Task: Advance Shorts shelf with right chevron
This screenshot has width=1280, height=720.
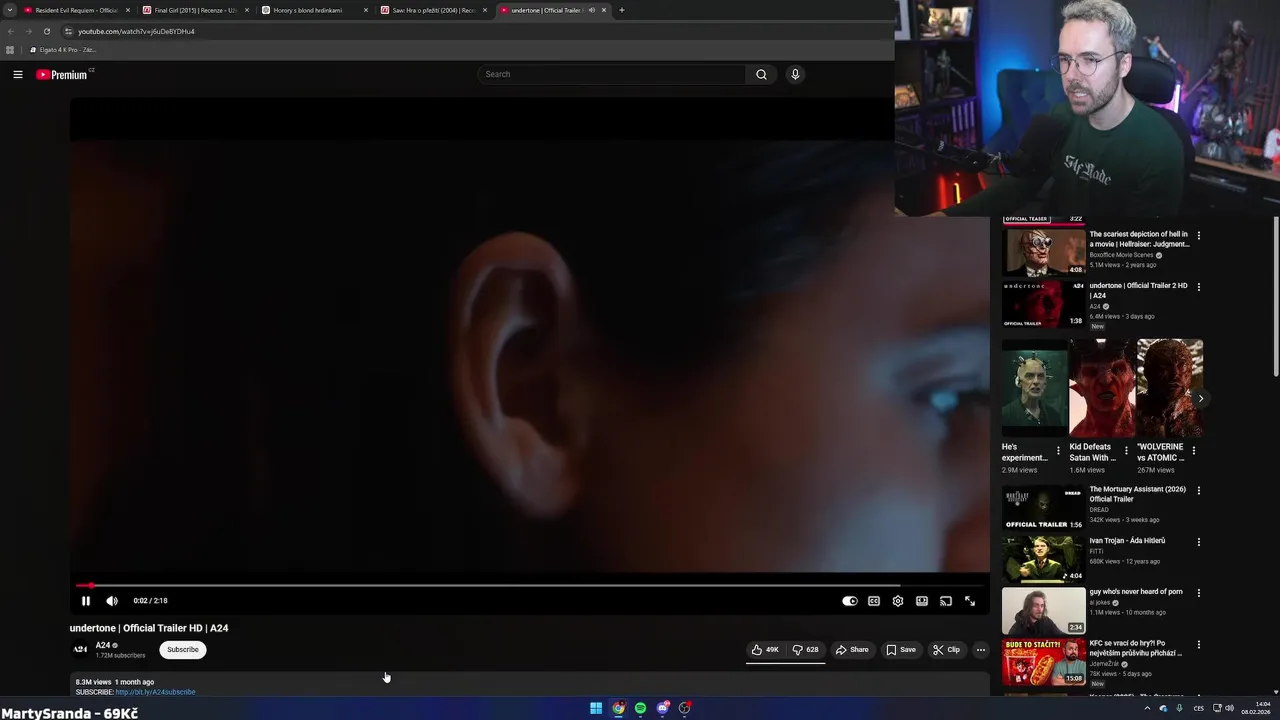Action: 1200,398
